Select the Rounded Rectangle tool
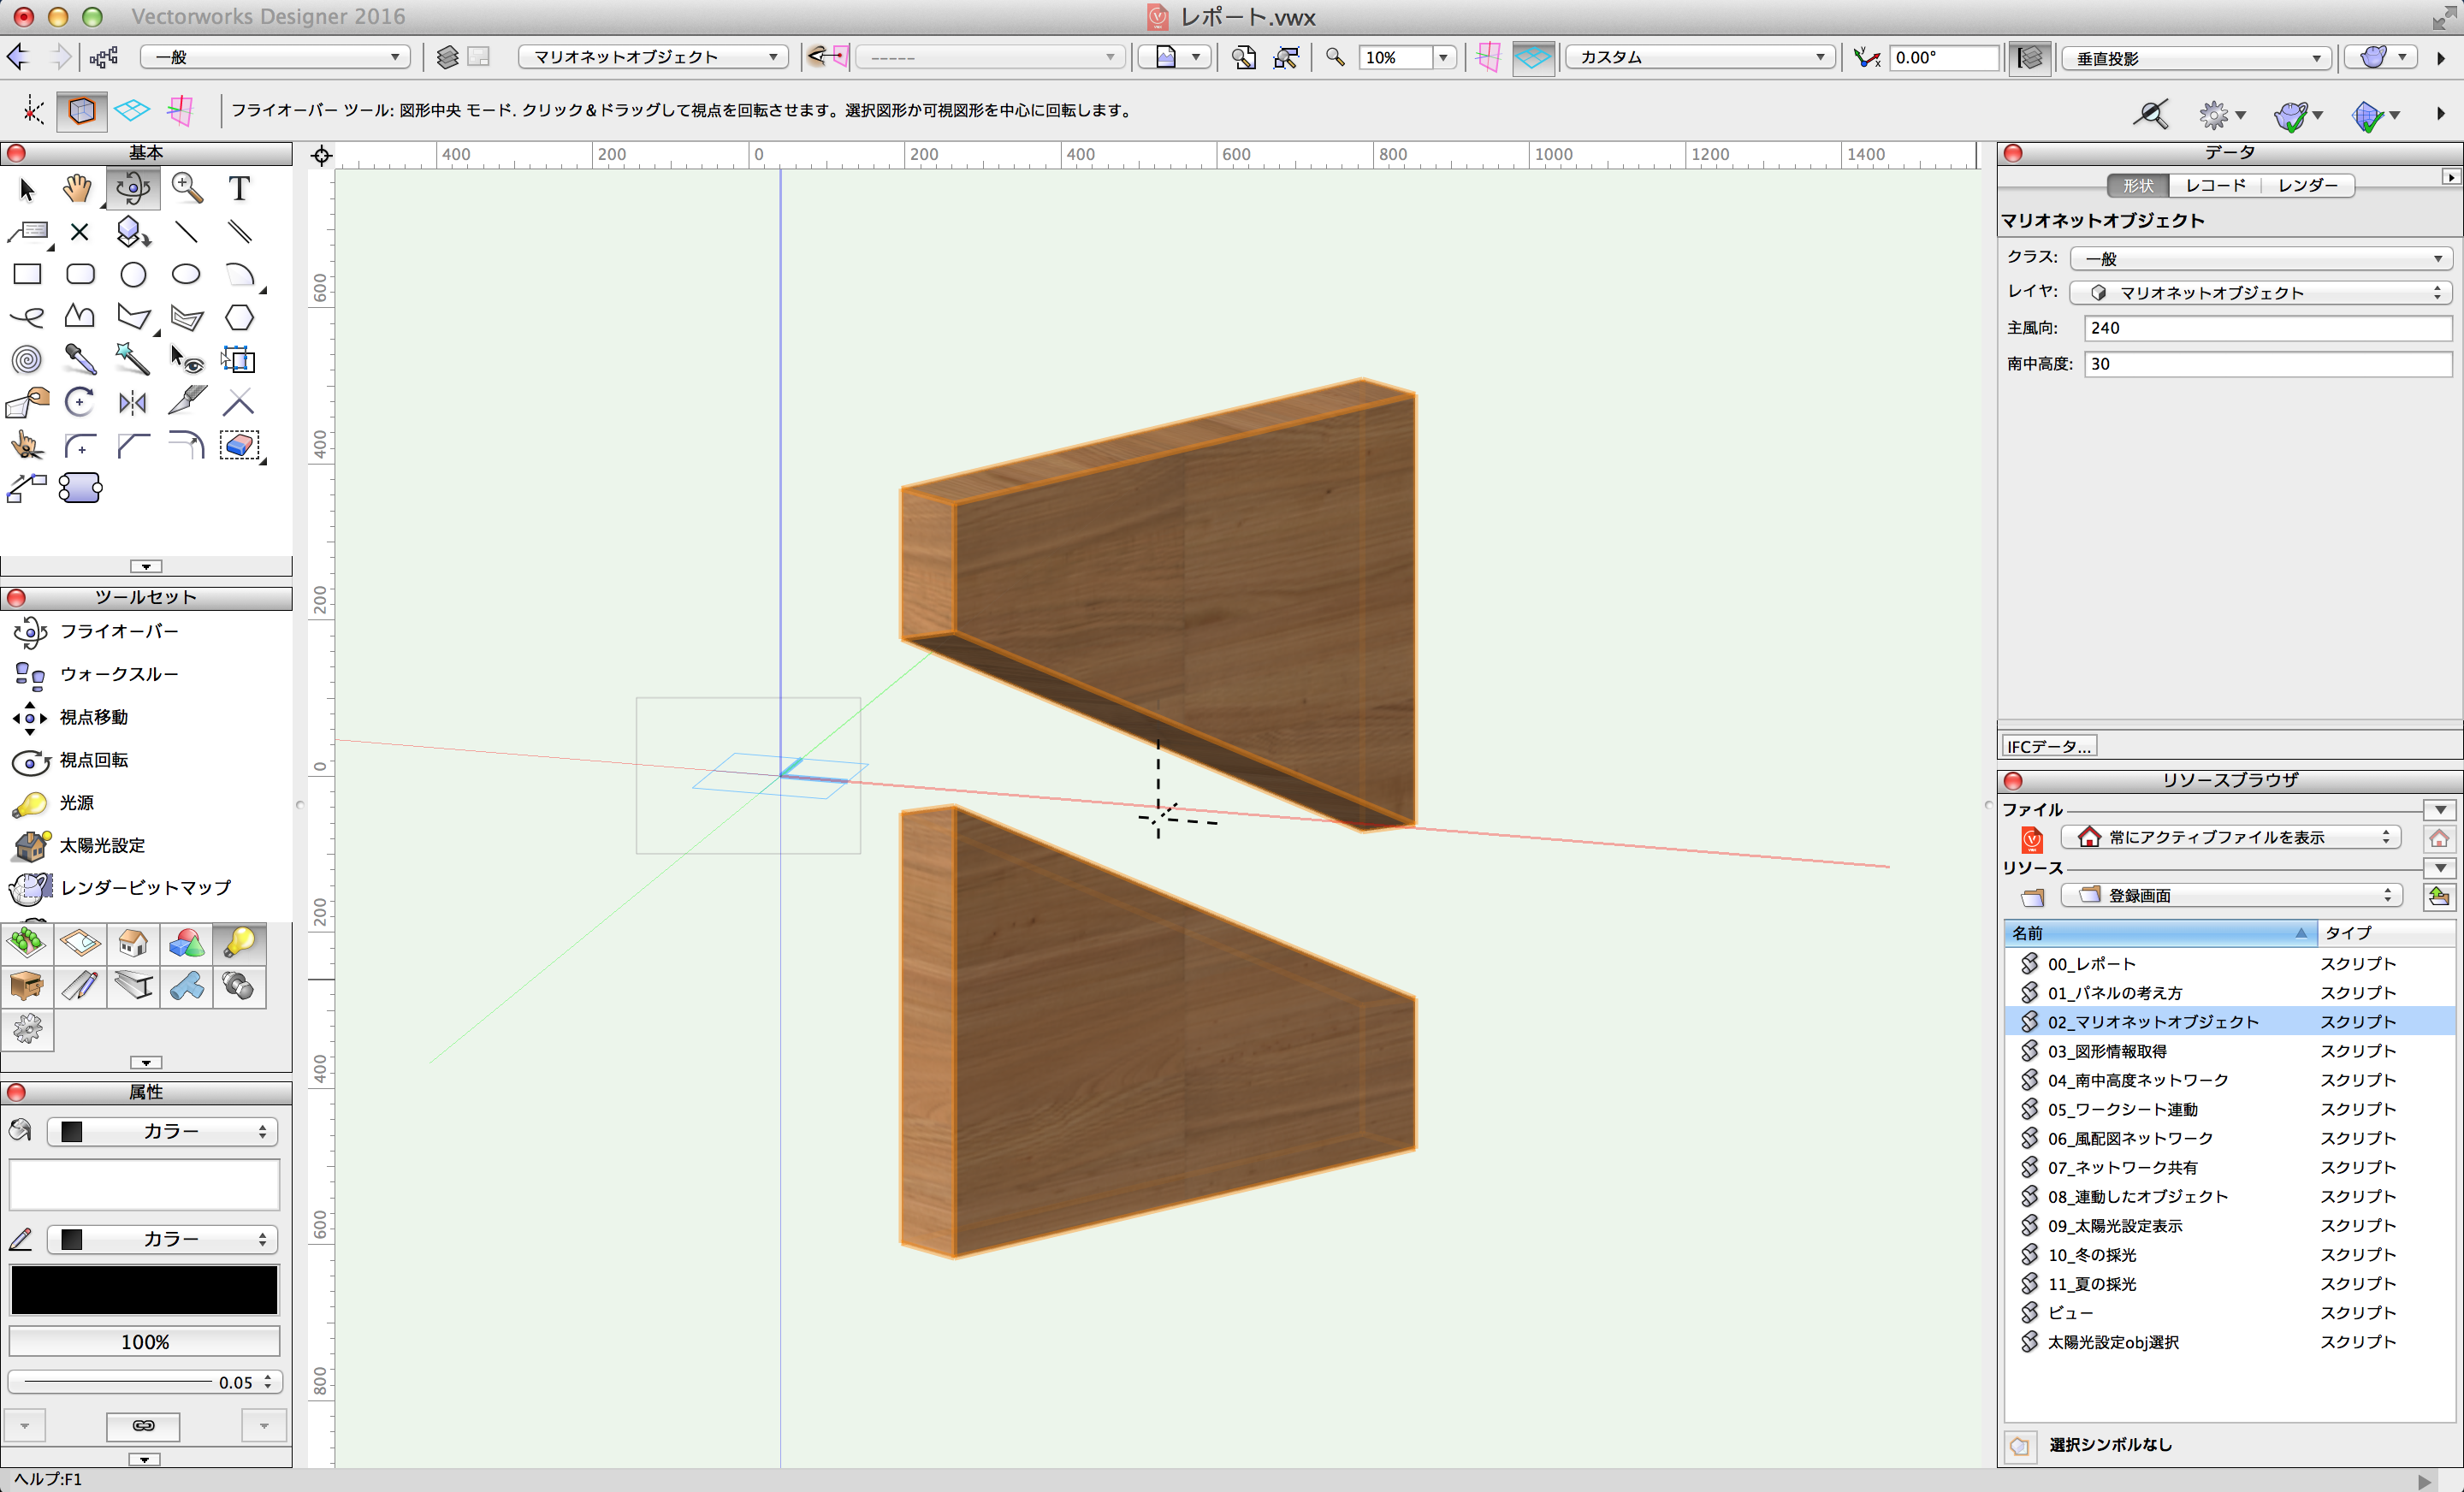 pyautogui.click(x=80, y=274)
